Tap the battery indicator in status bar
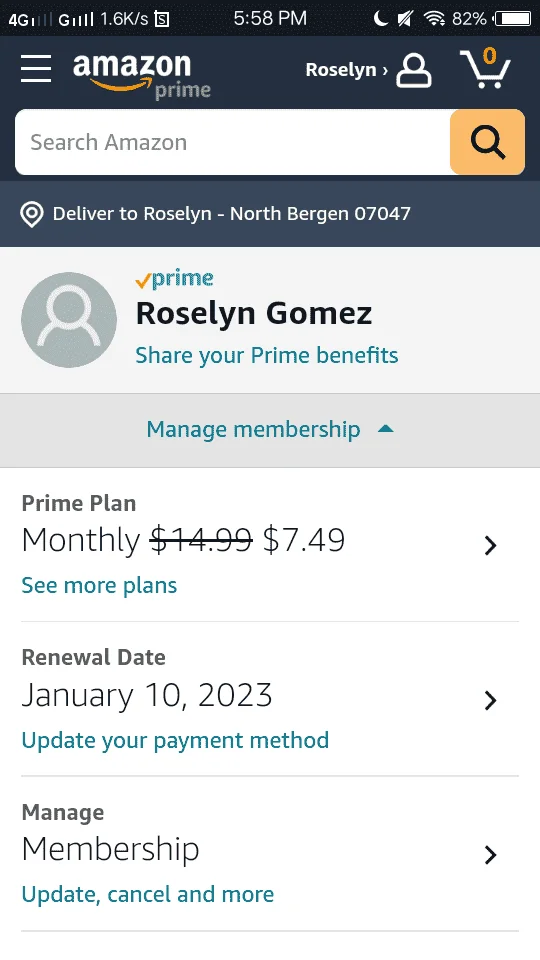Viewport: 540px width, 960px height. (x=512, y=18)
